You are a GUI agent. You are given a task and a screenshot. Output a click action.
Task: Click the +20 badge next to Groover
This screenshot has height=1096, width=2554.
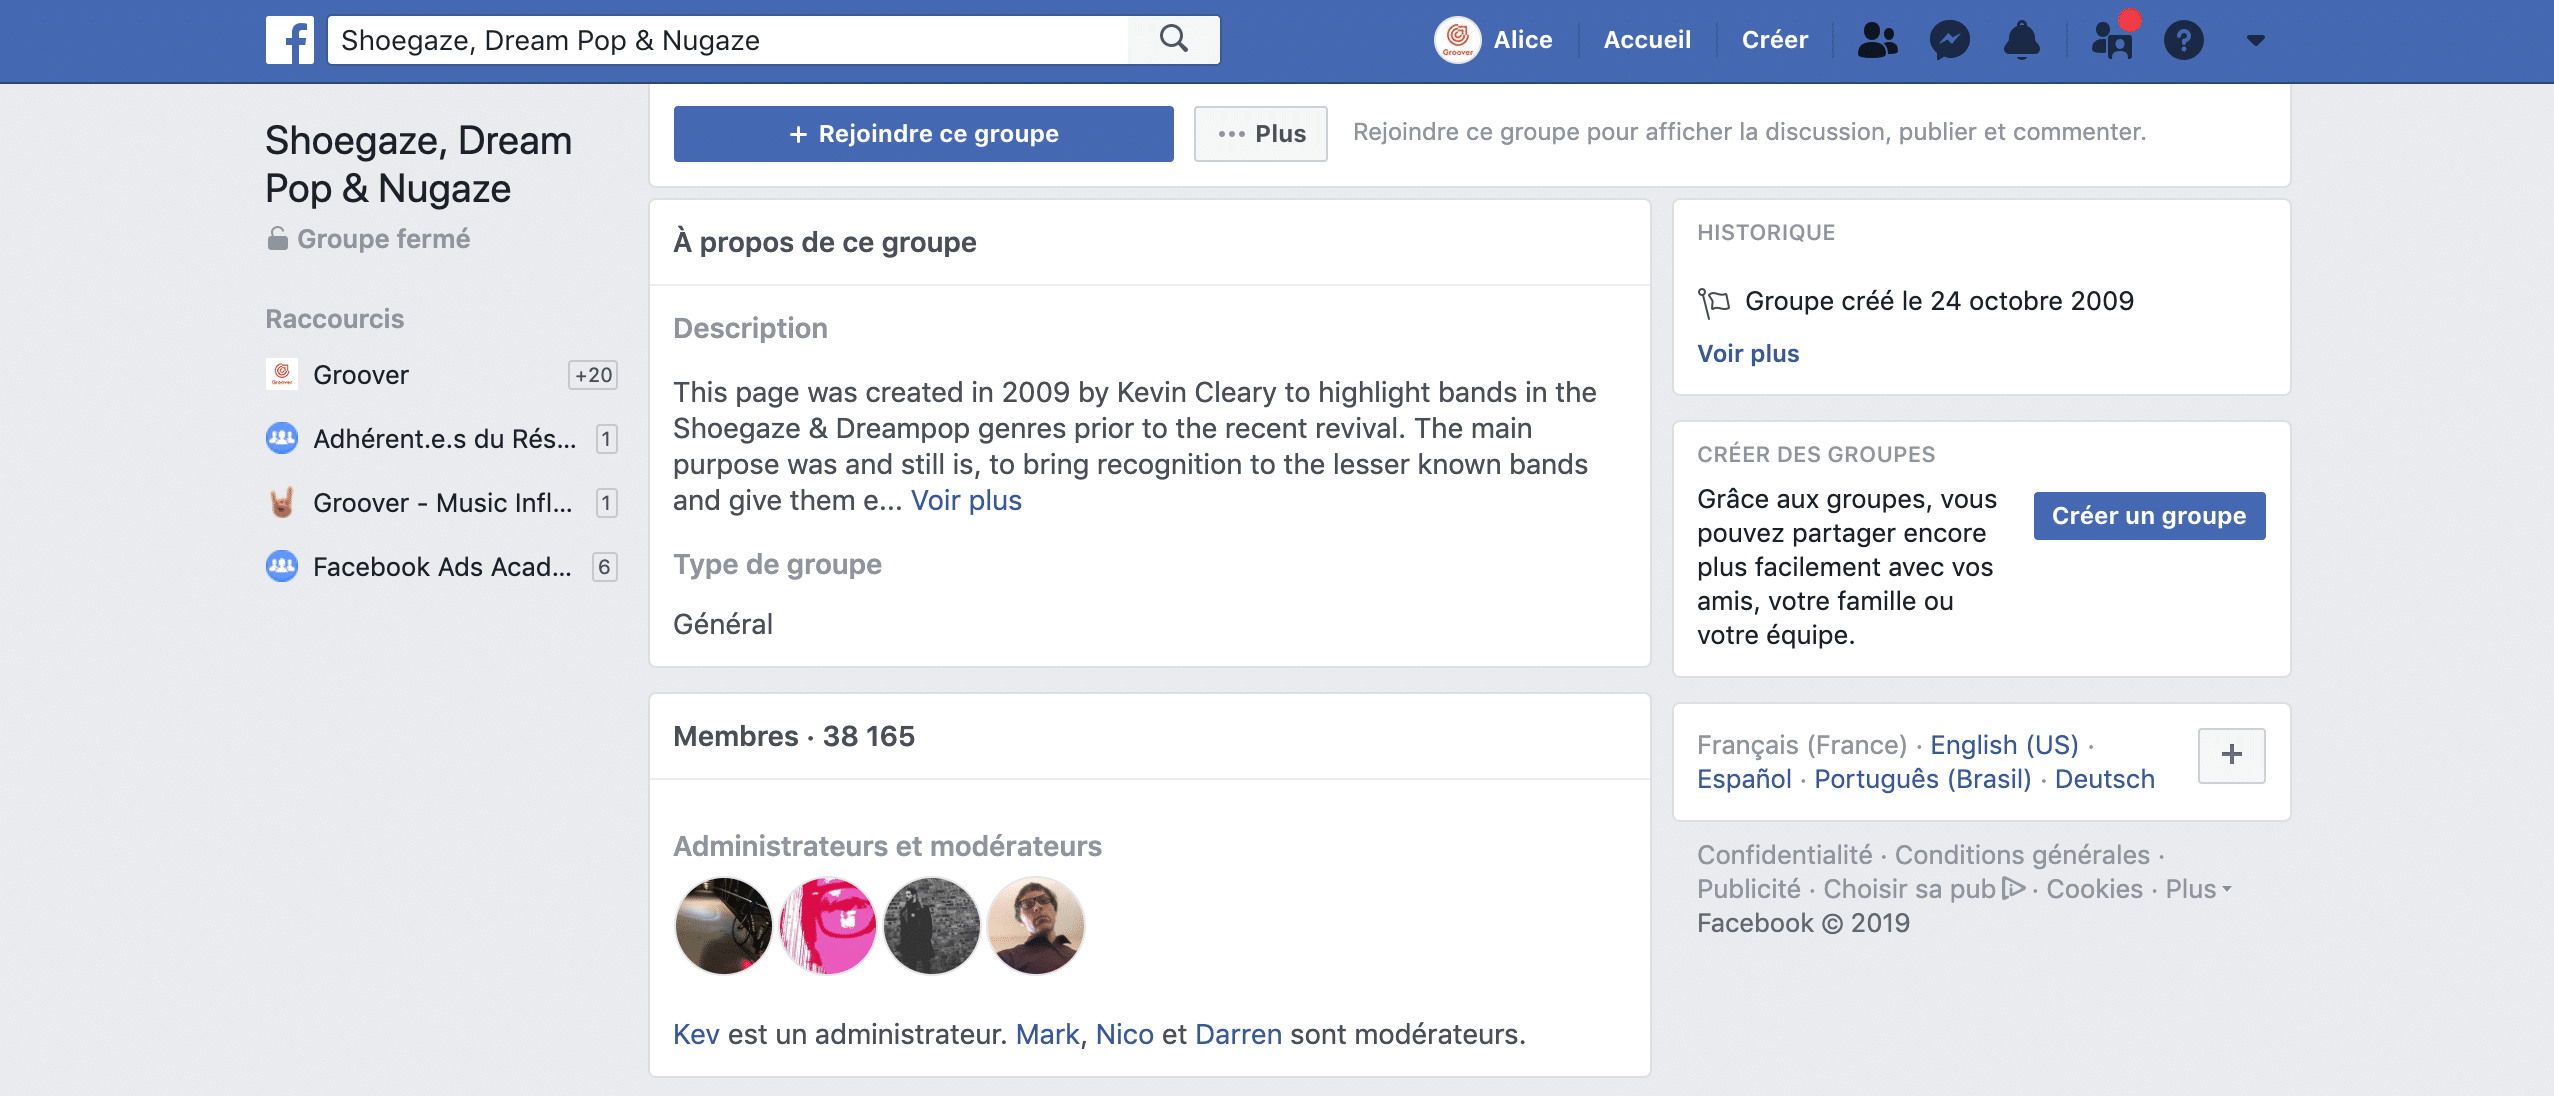click(593, 375)
